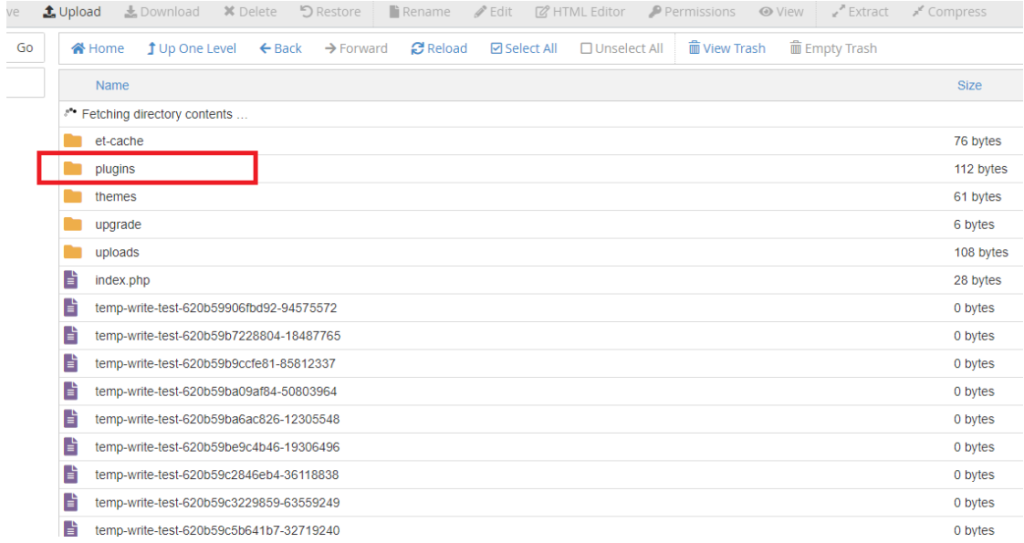The image size is (1024, 543).
Task: Click the et-cache folder icon
Action: (72, 140)
